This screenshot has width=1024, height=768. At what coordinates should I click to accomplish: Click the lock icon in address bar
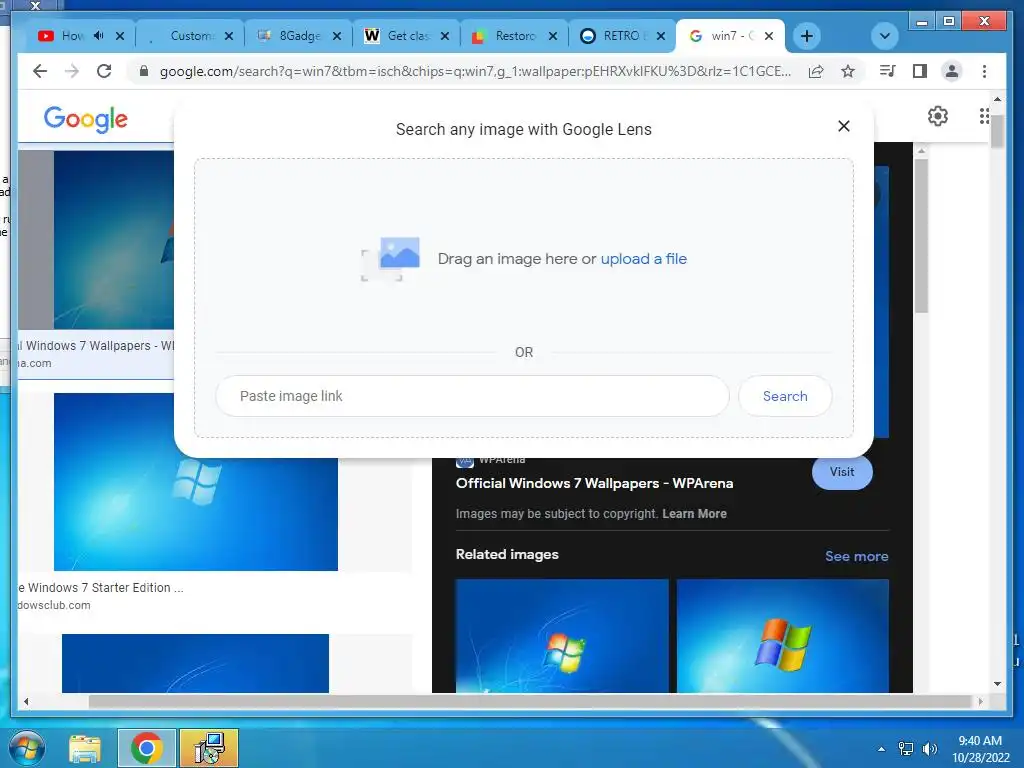[x=144, y=71]
